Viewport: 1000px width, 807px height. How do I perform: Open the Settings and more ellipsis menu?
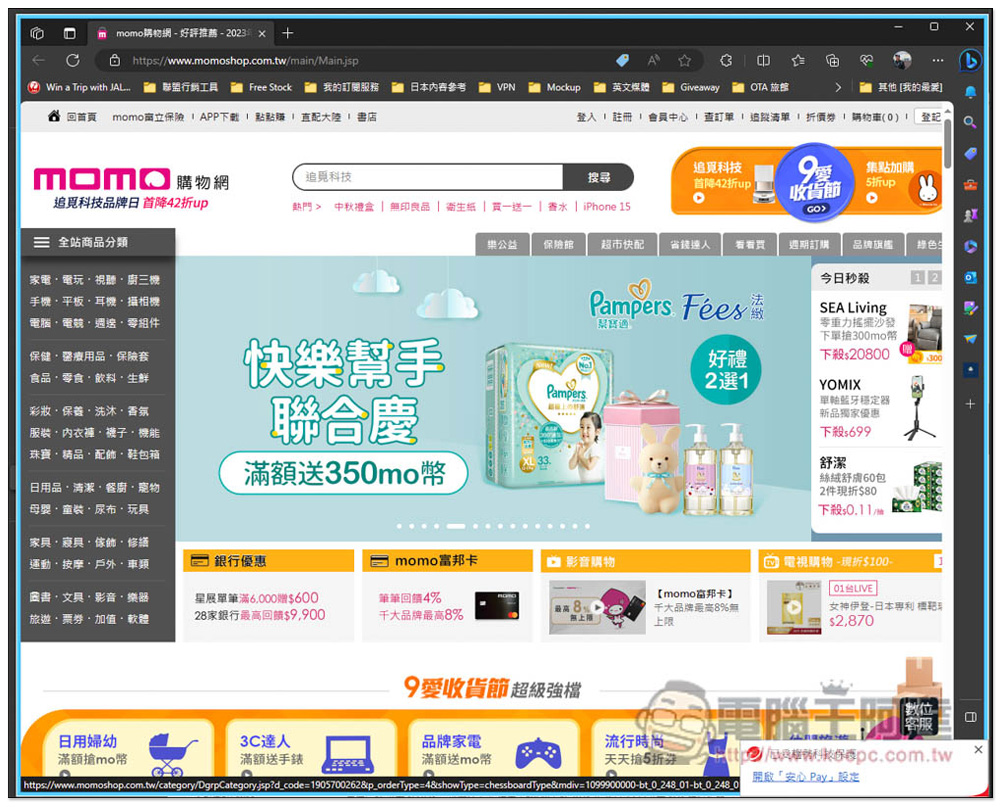938,60
